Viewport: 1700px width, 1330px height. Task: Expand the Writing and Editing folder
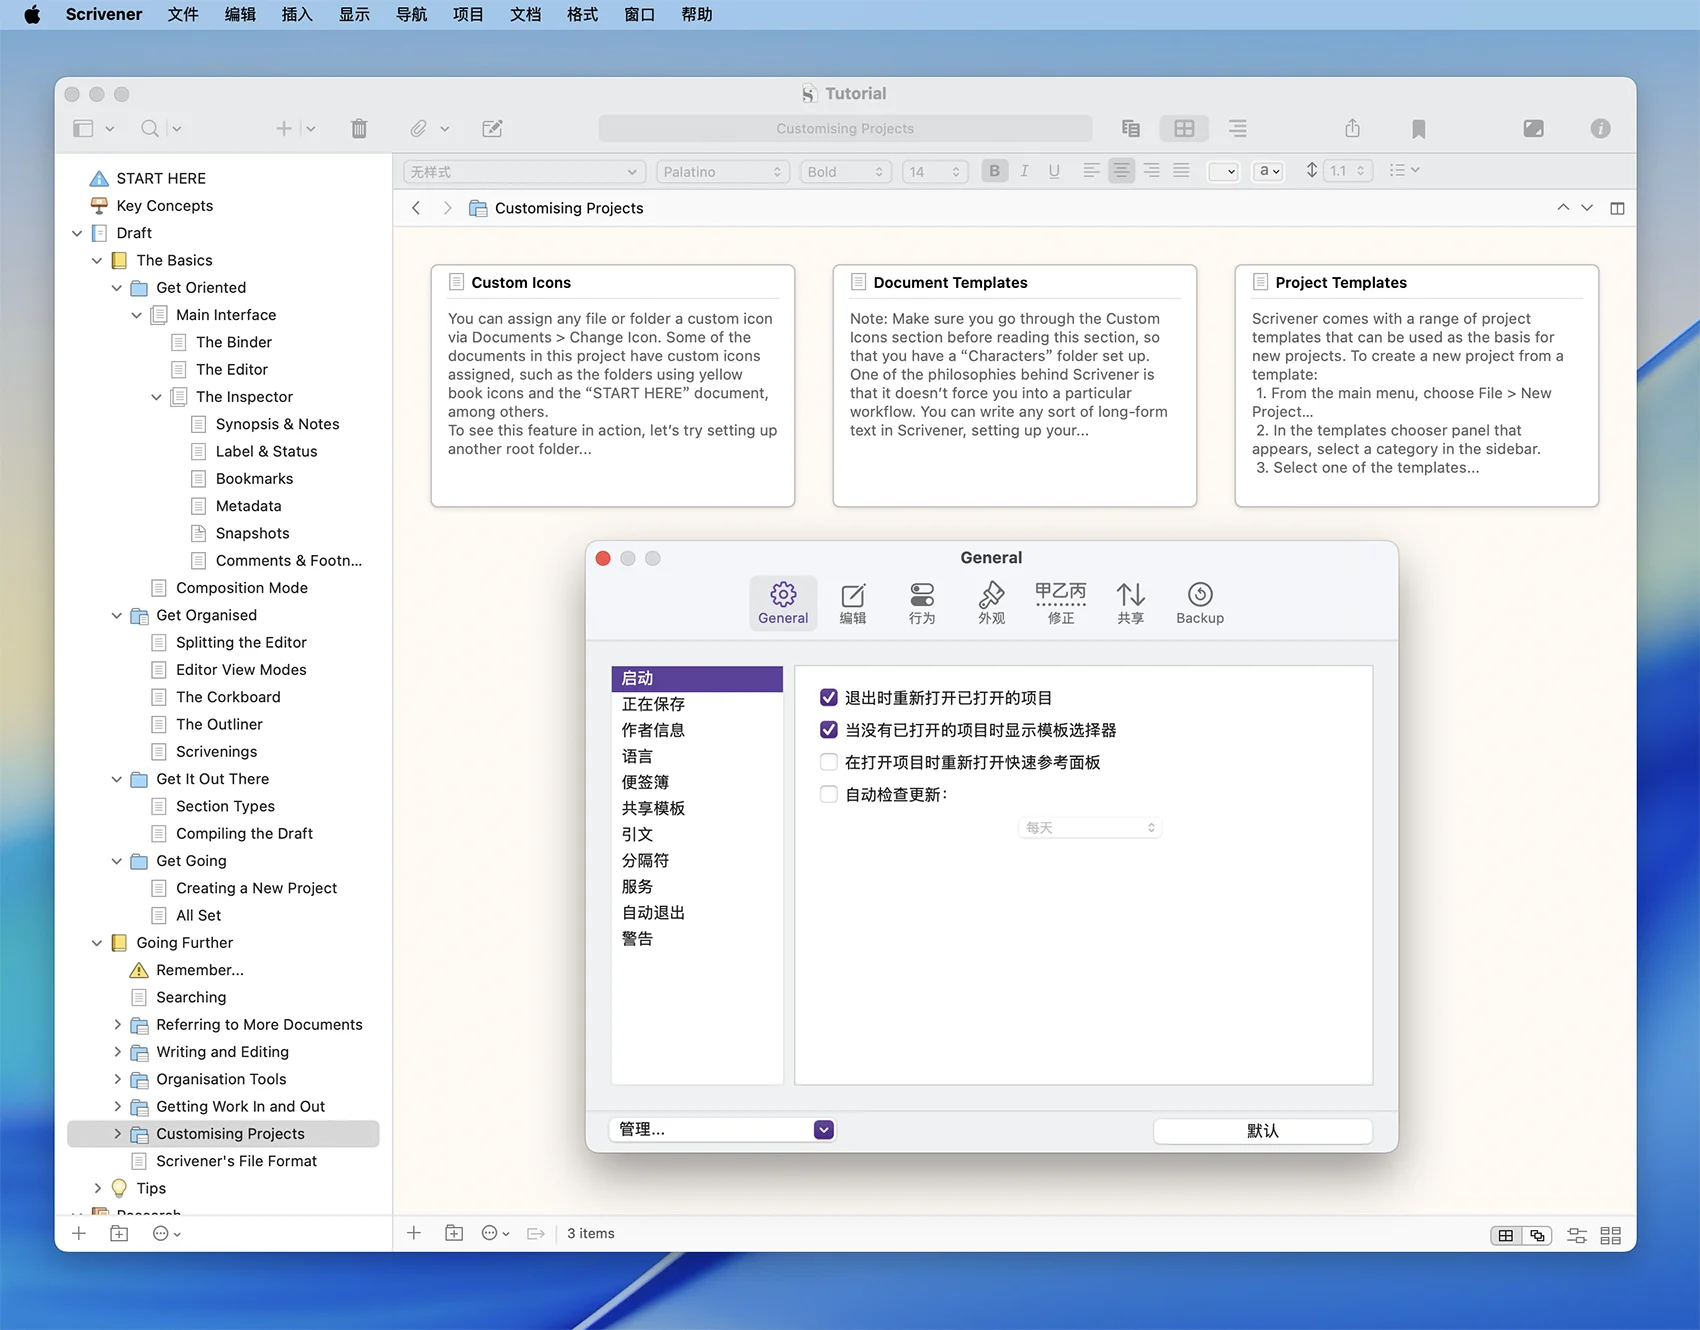tap(118, 1052)
